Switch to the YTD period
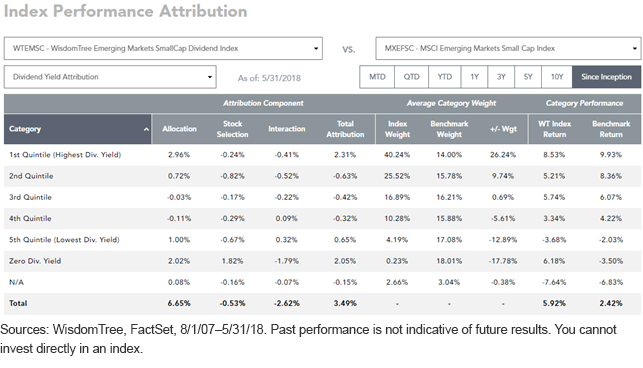643x368 pixels. 445,77
